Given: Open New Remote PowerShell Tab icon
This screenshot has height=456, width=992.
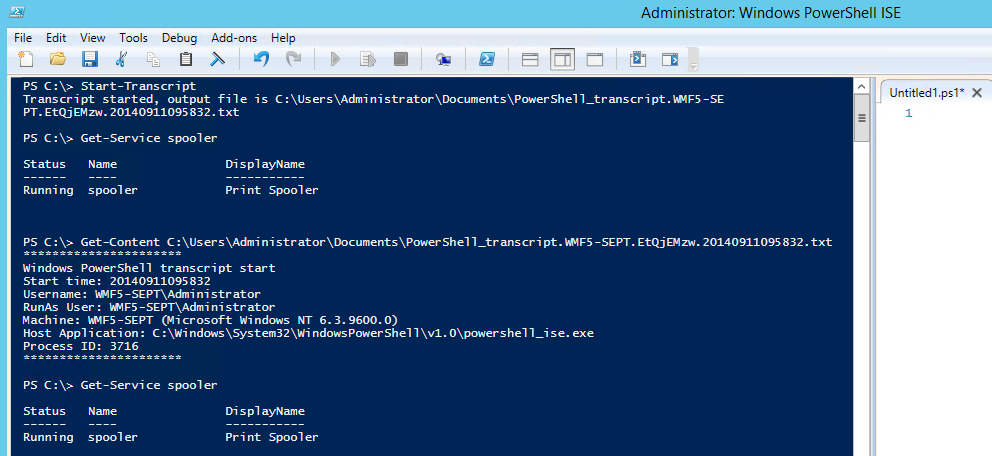Looking at the screenshot, I should tap(443, 60).
